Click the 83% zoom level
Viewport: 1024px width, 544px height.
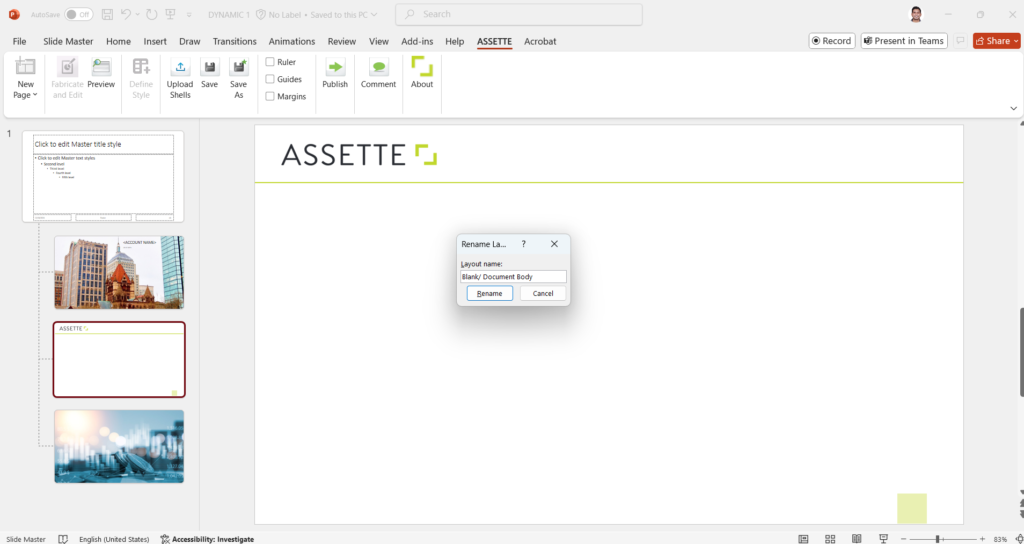pyautogui.click(x=1000, y=539)
